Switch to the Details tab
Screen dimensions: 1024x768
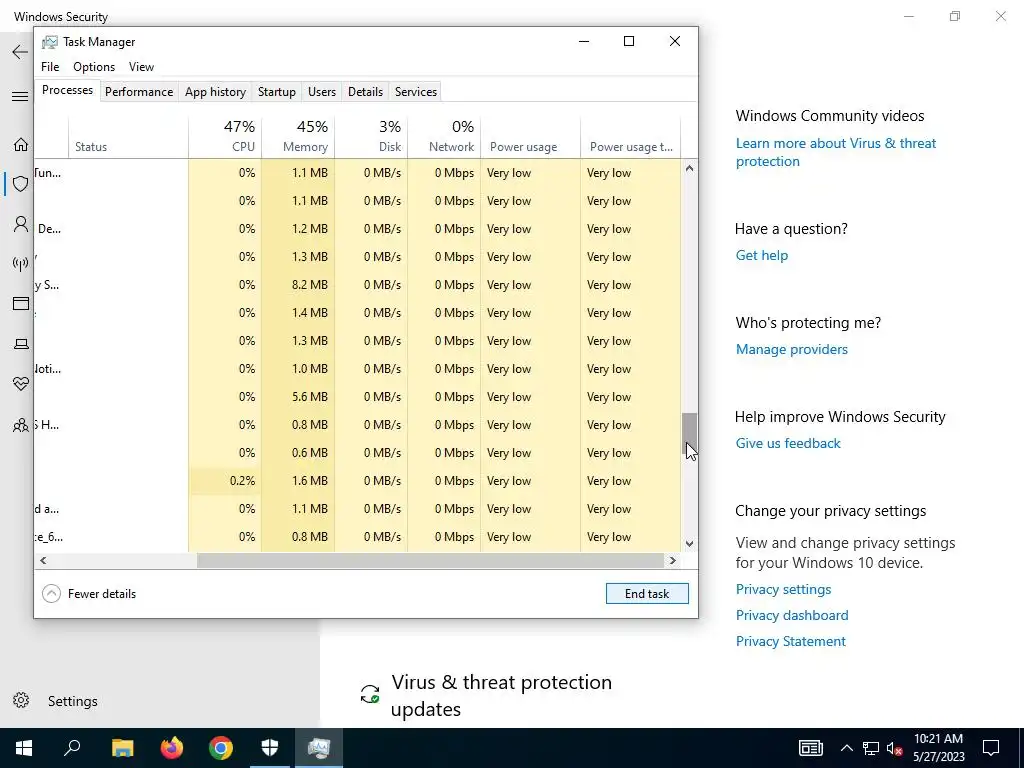click(365, 91)
